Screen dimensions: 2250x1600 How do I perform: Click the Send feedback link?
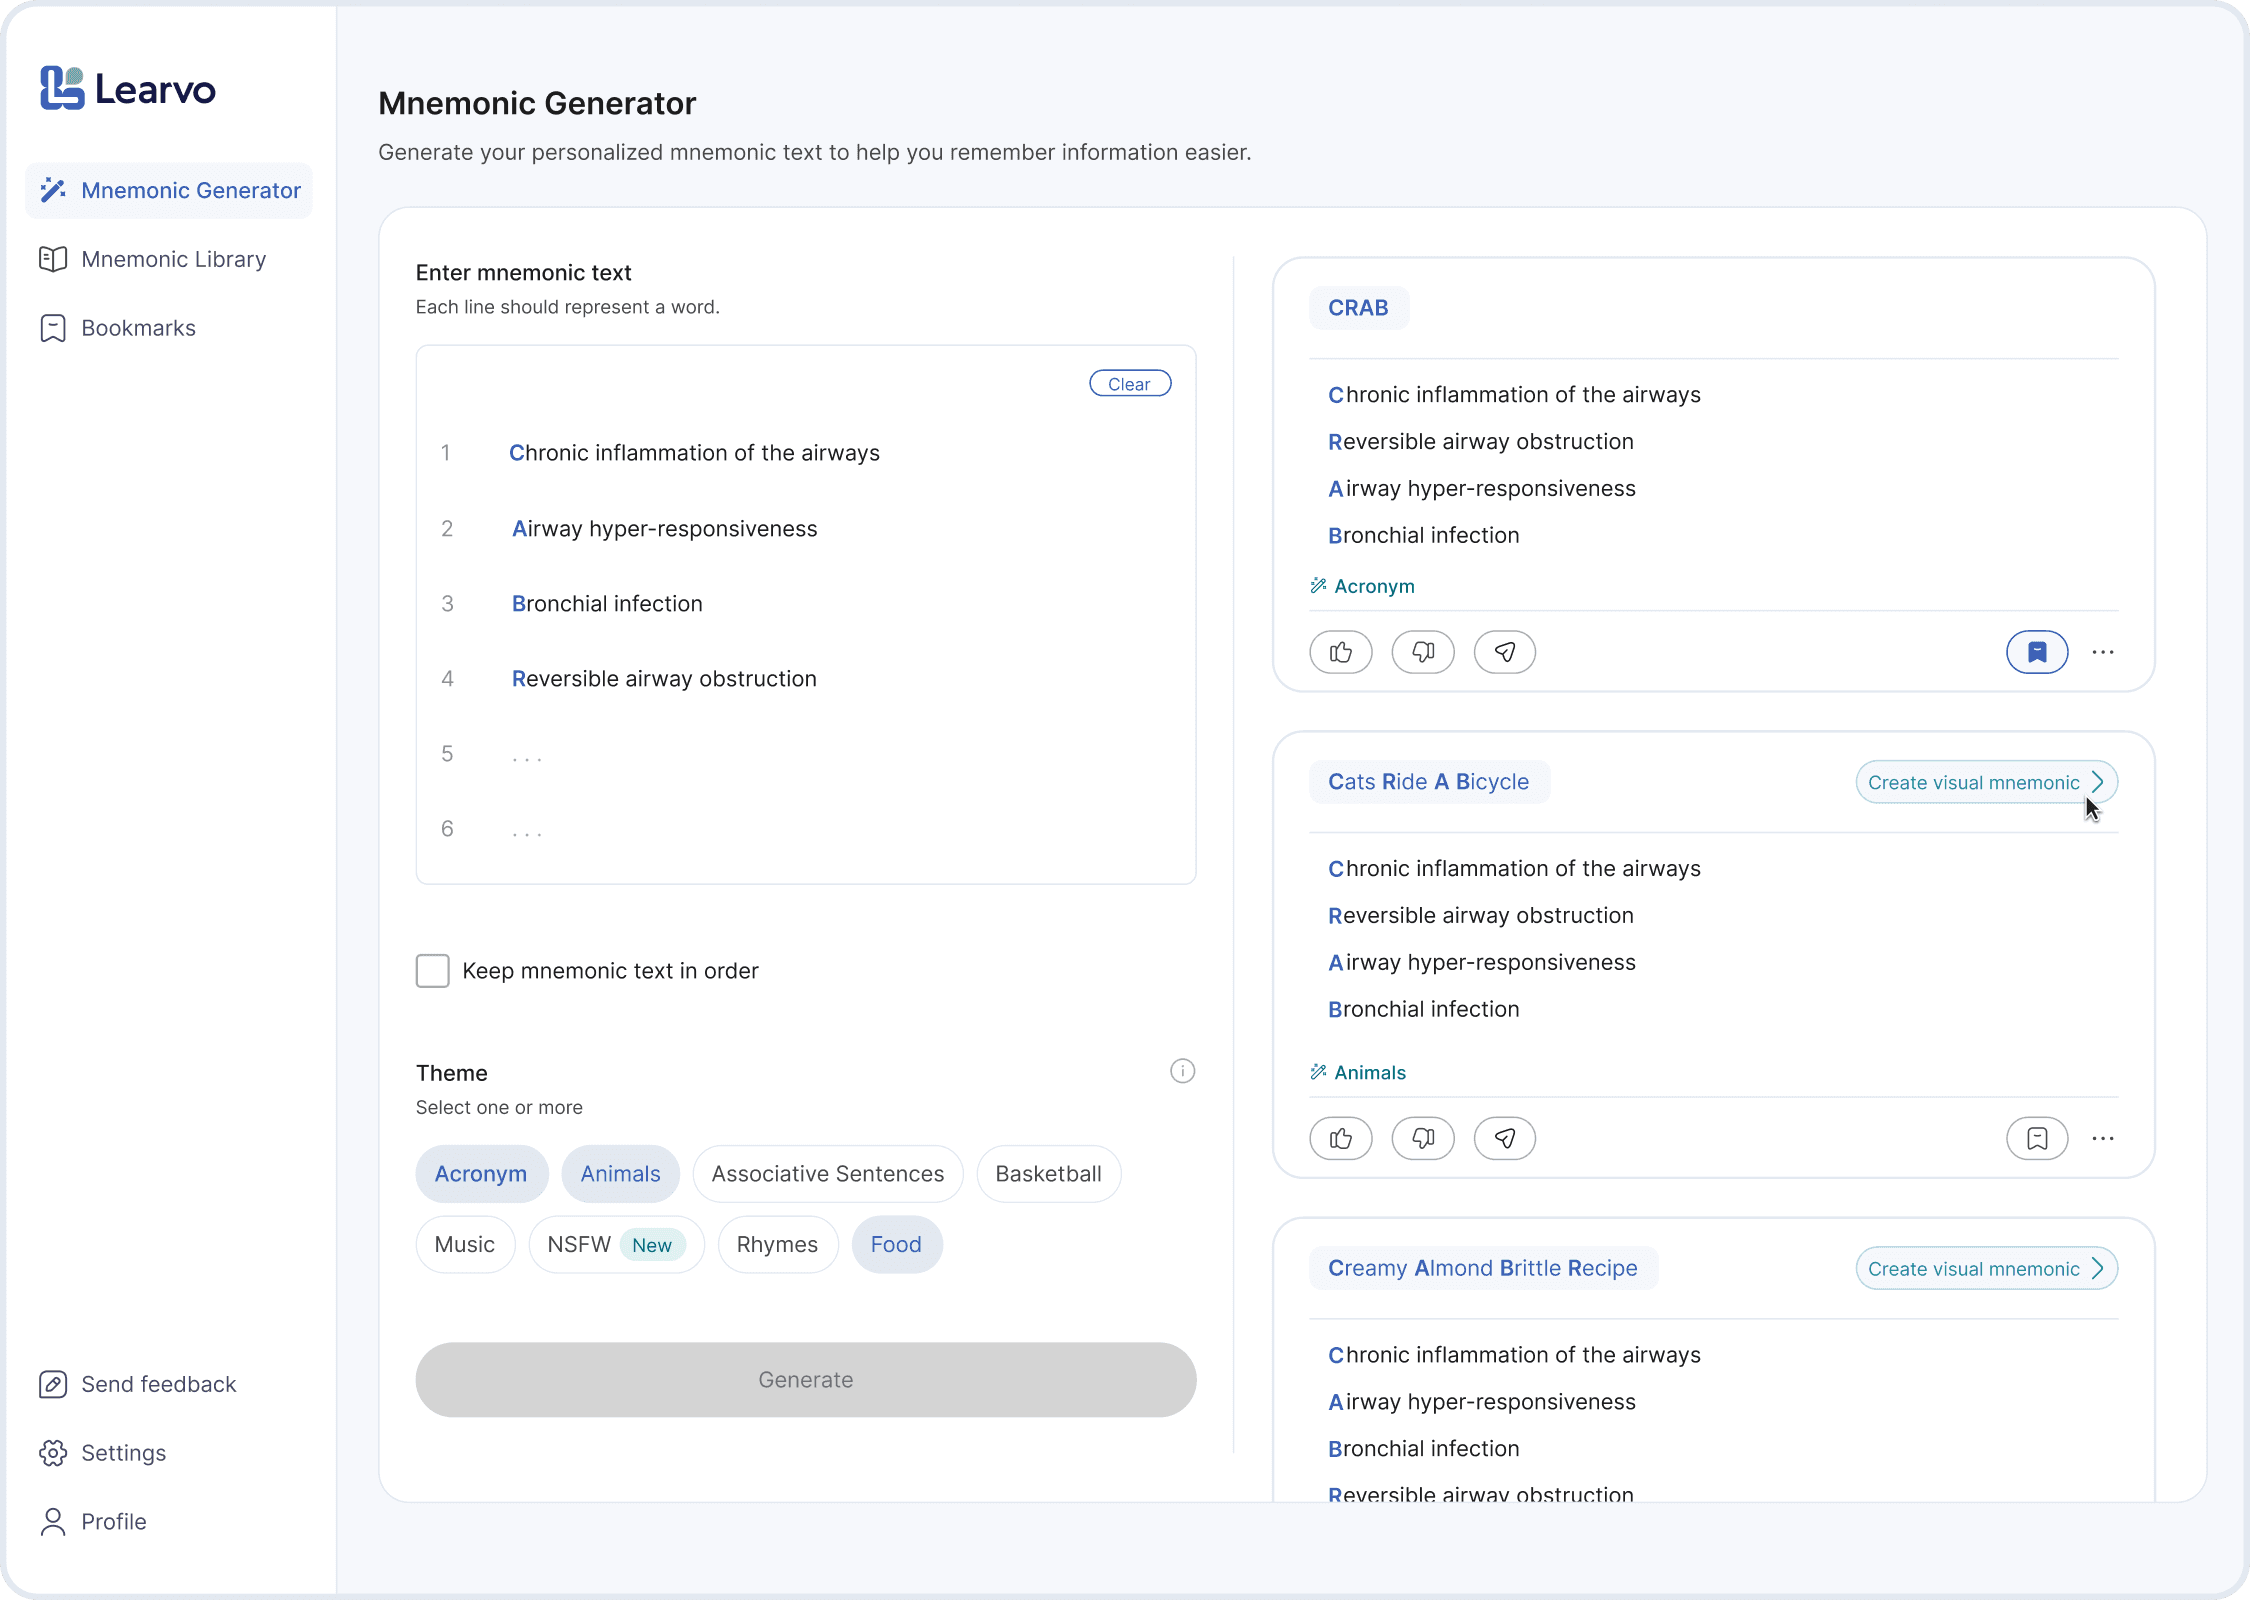[x=157, y=1384]
